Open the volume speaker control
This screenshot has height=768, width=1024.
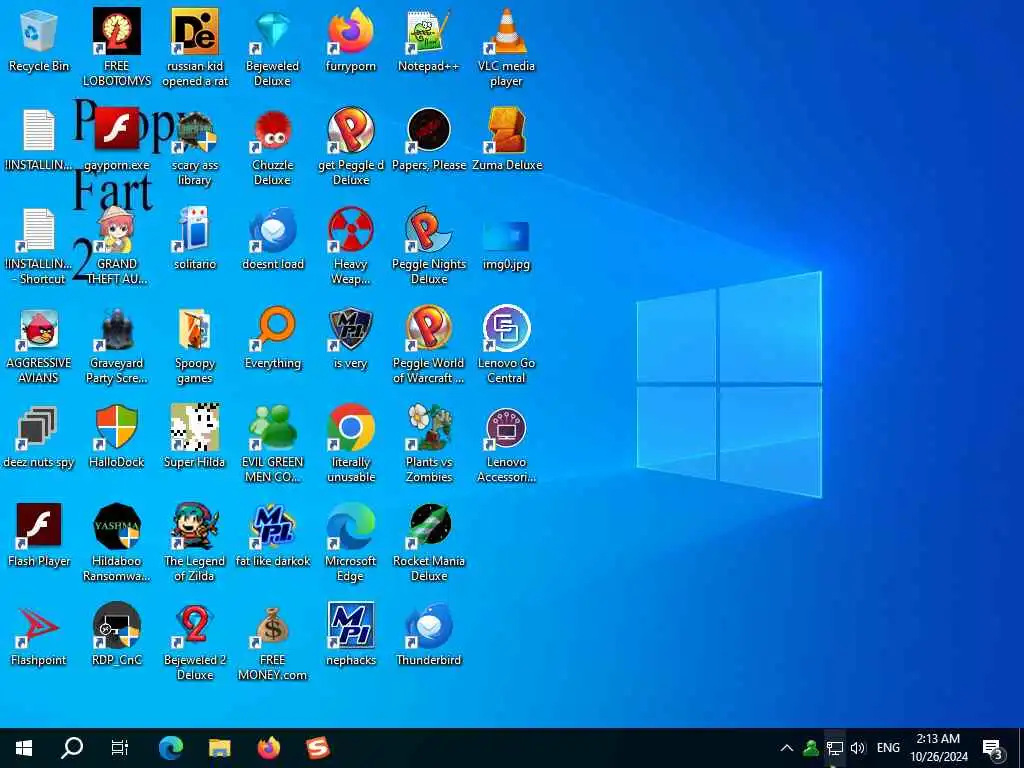[858, 748]
